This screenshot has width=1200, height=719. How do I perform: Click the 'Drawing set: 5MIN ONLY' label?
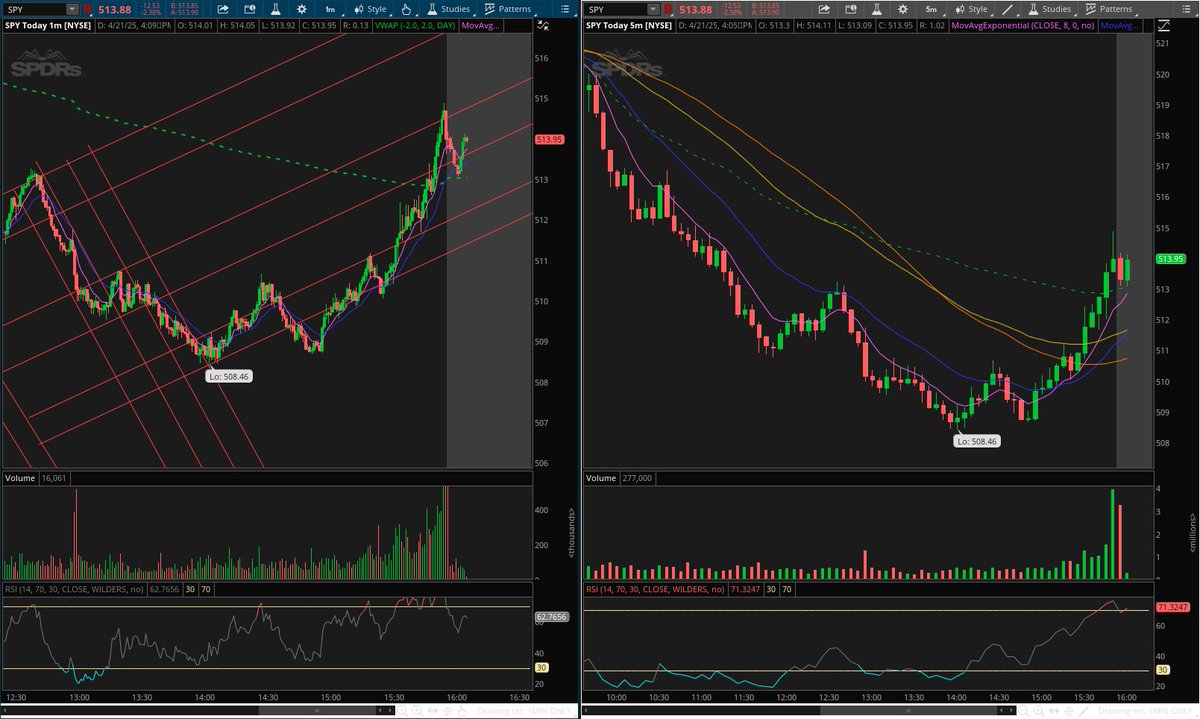coord(1145,711)
